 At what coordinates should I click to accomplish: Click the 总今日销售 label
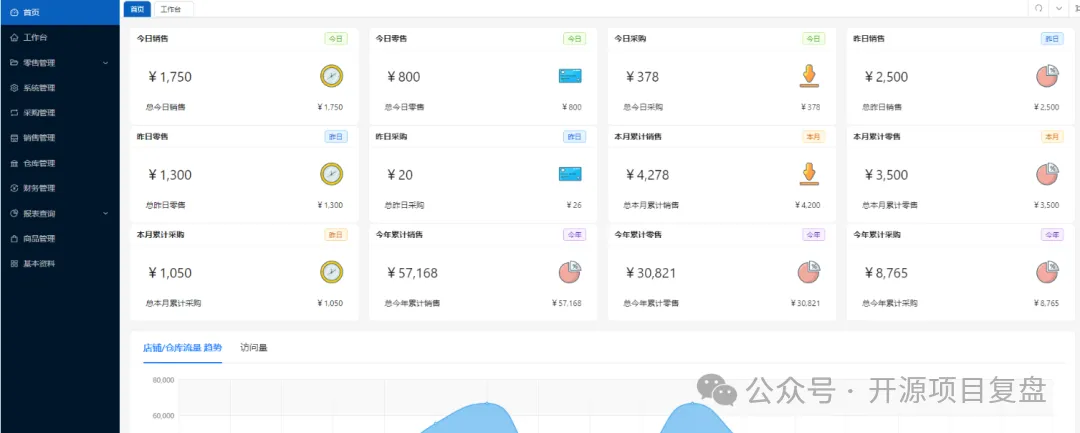(x=165, y=107)
